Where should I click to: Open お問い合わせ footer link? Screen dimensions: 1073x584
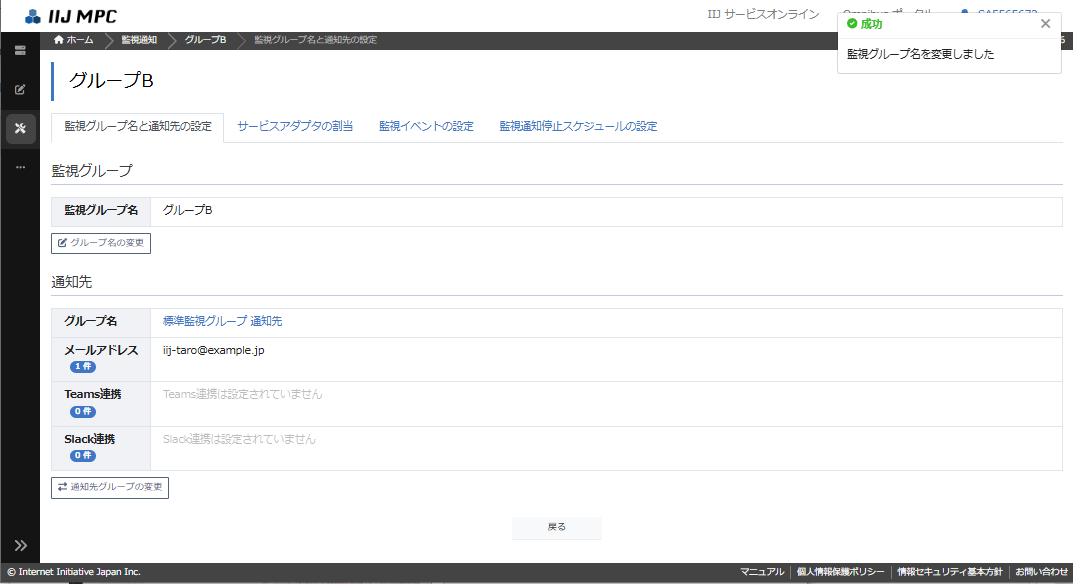coord(1040,572)
